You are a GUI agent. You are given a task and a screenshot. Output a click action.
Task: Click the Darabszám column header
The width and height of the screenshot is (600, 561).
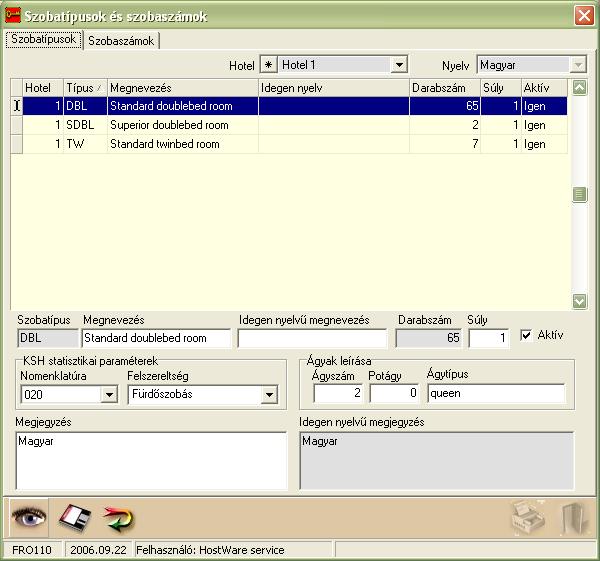click(445, 88)
